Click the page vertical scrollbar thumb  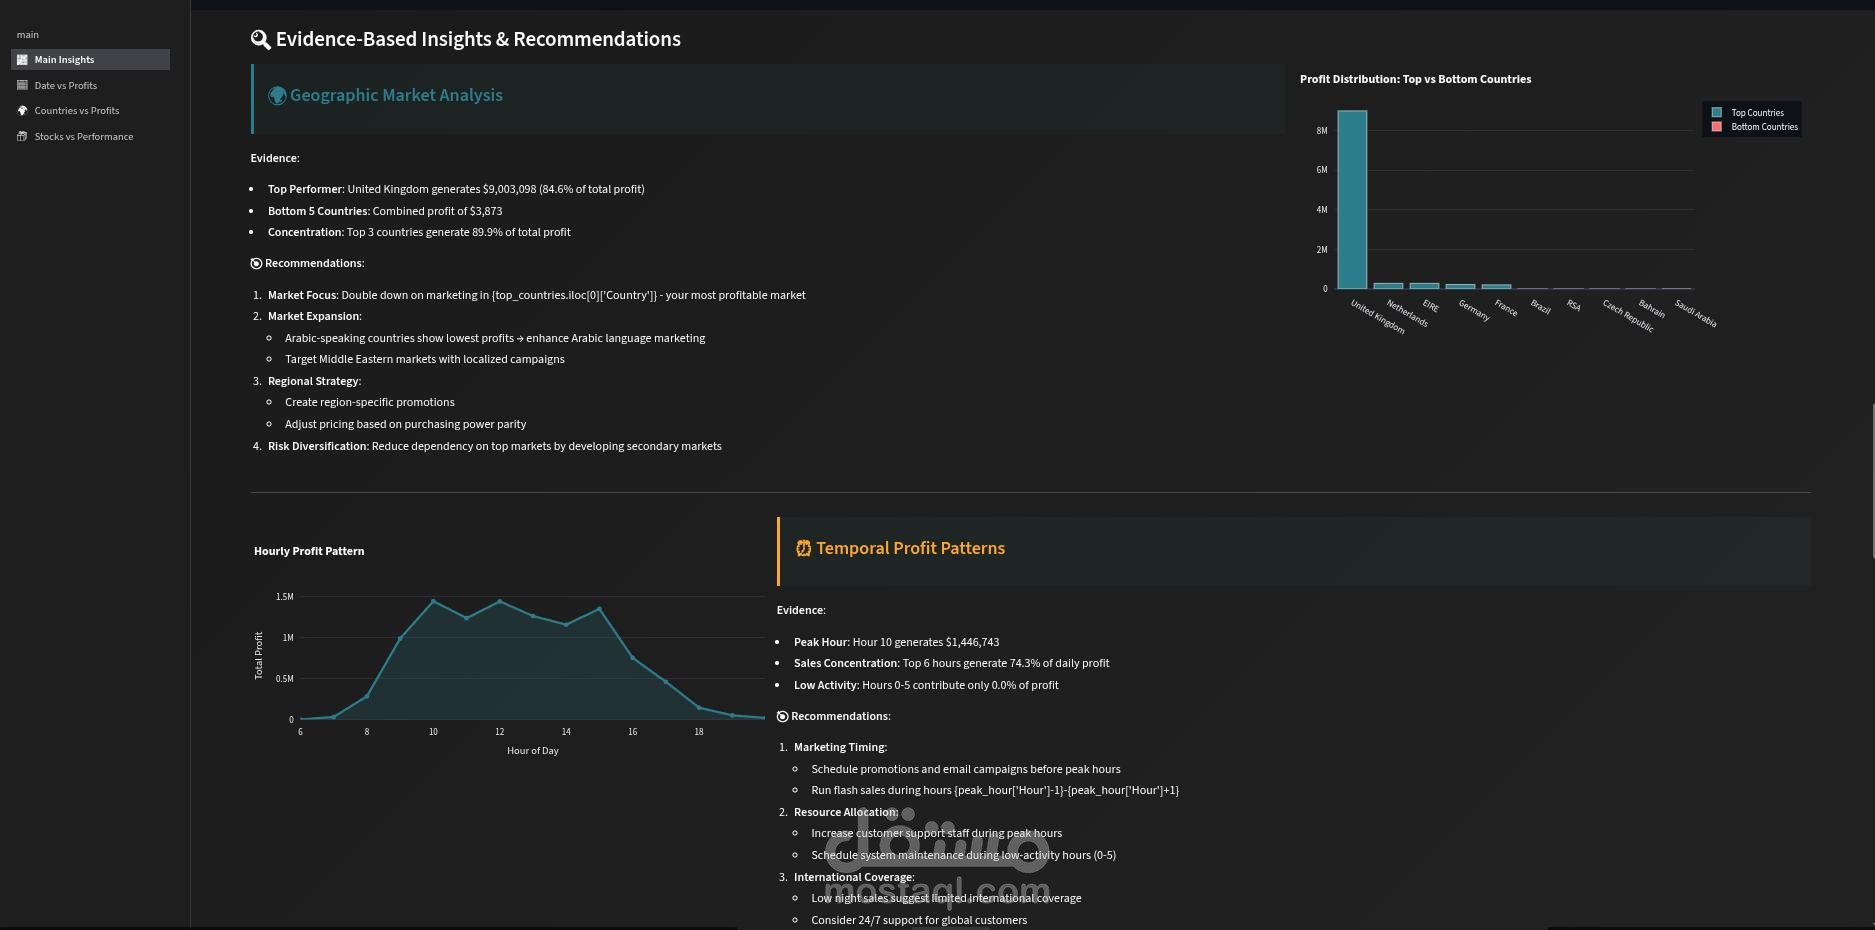coord(1872,480)
